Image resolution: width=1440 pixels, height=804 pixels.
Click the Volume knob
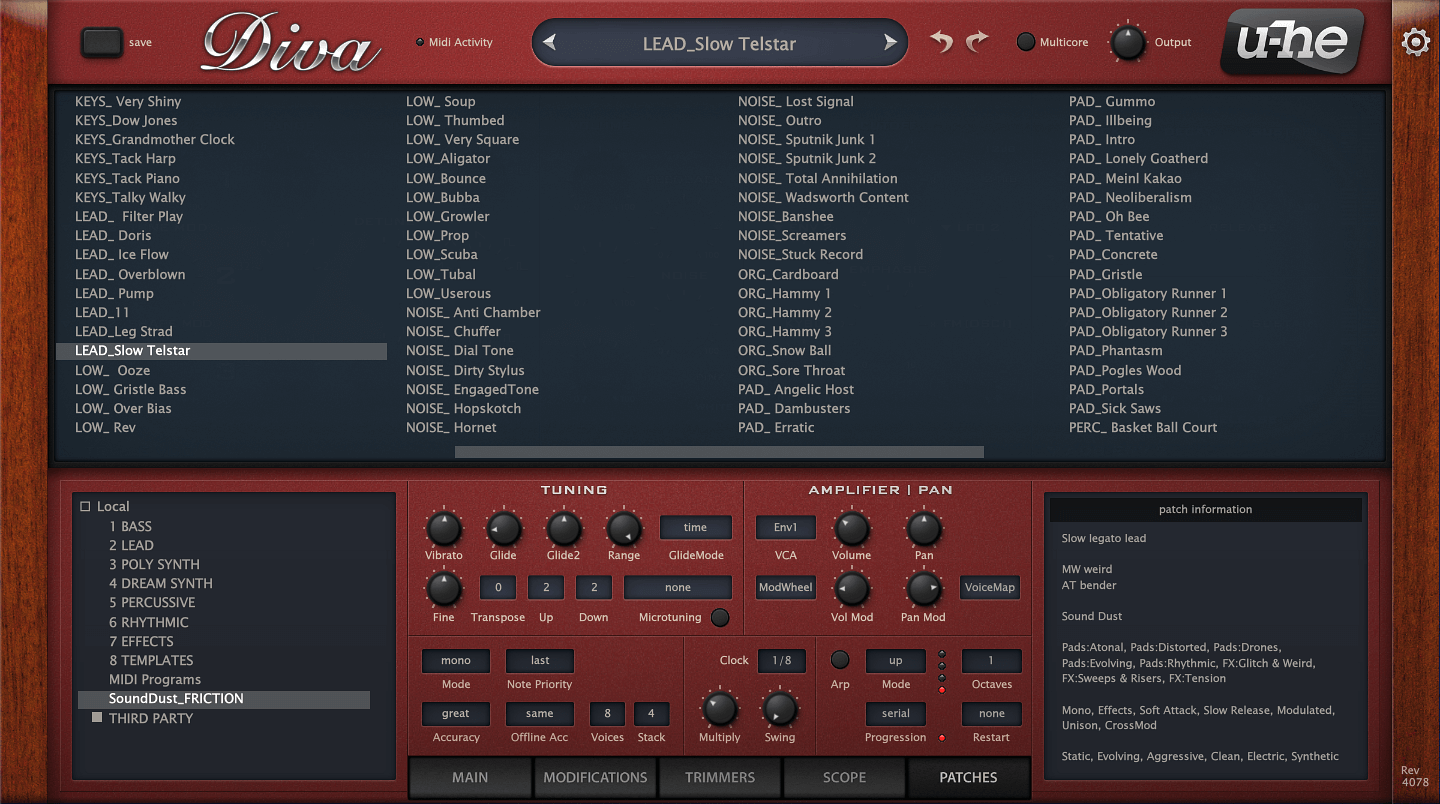point(852,529)
